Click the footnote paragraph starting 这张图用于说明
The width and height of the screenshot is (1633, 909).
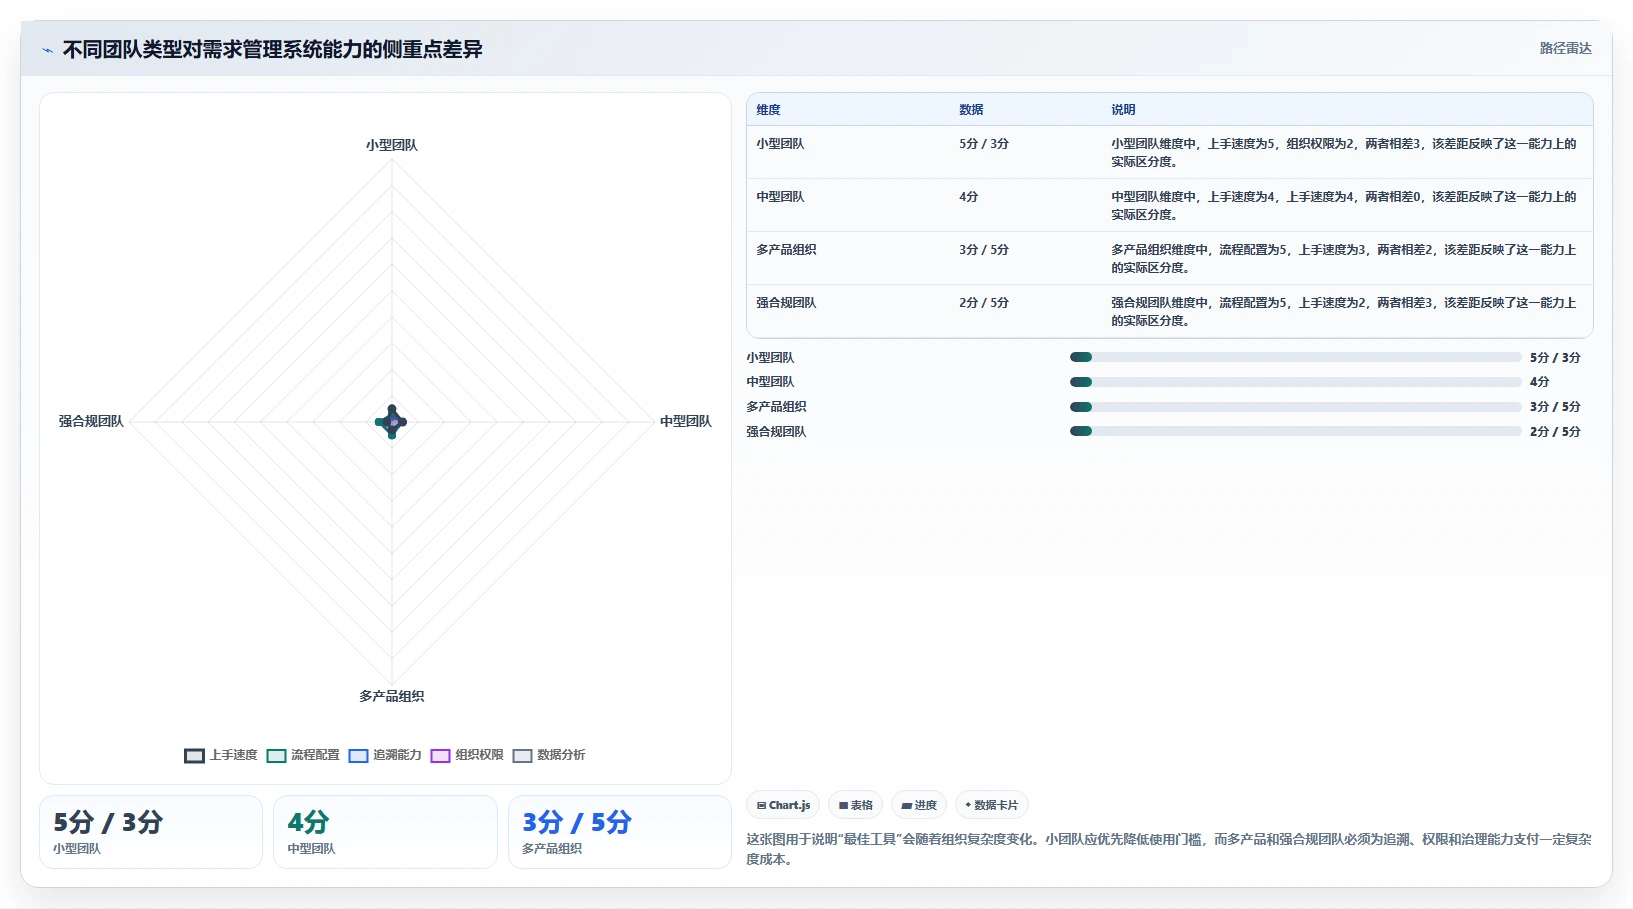tap(1169, 849)
